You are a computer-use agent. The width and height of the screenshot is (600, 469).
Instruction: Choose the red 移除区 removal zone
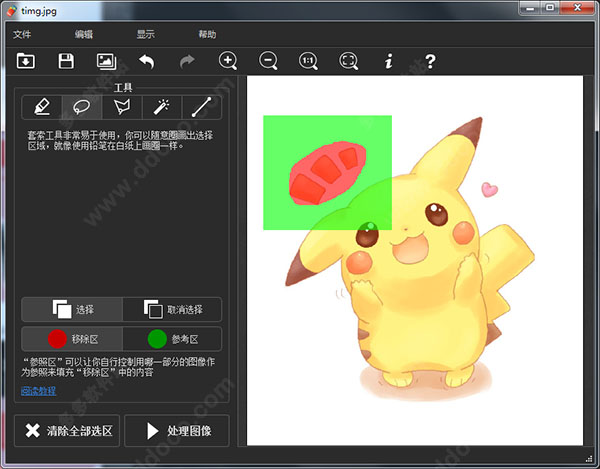(72, 339)
